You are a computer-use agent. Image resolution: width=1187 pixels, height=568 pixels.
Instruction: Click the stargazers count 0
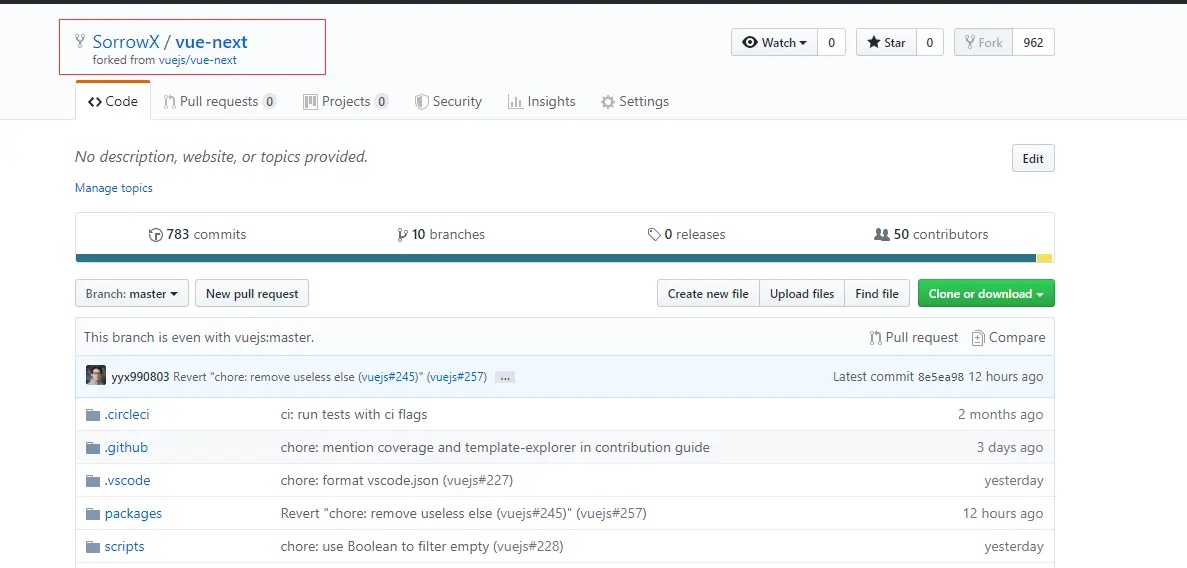930,42
